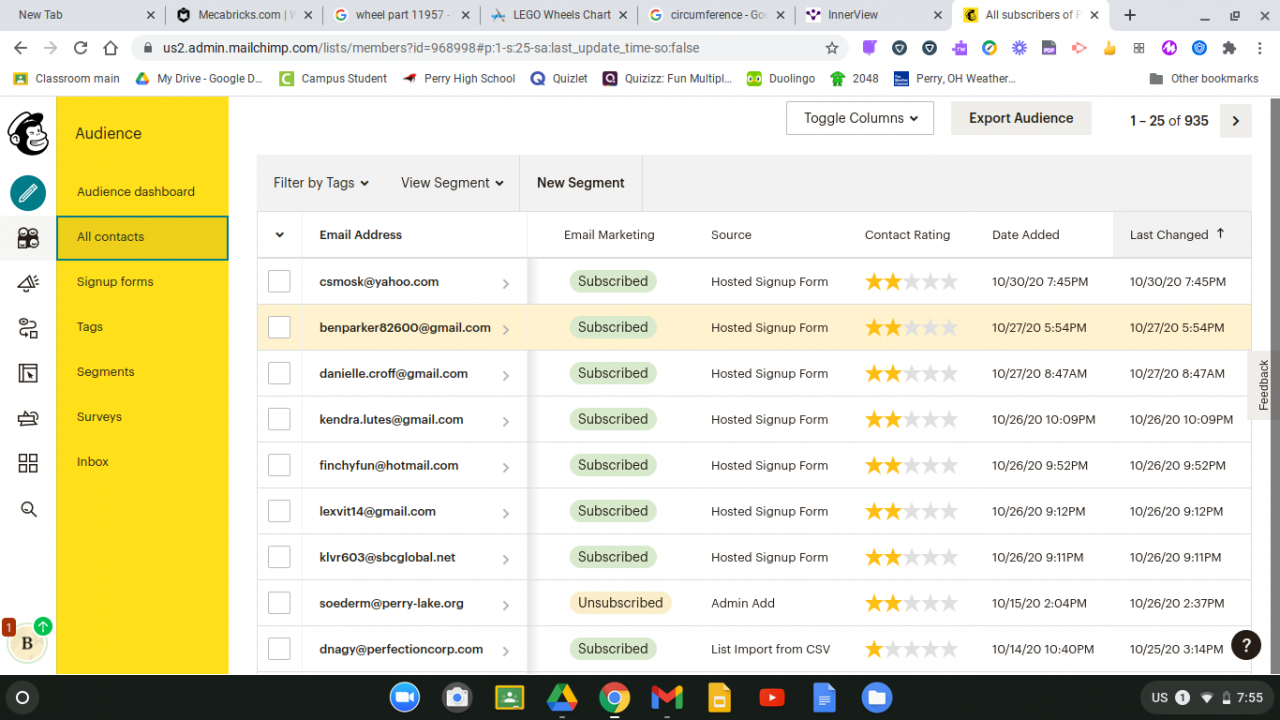1280x720 pixels.
Task: Expand the danielle.croff@gmail.com row chevron
Action: pyautogui.click(x=506, y=376)
